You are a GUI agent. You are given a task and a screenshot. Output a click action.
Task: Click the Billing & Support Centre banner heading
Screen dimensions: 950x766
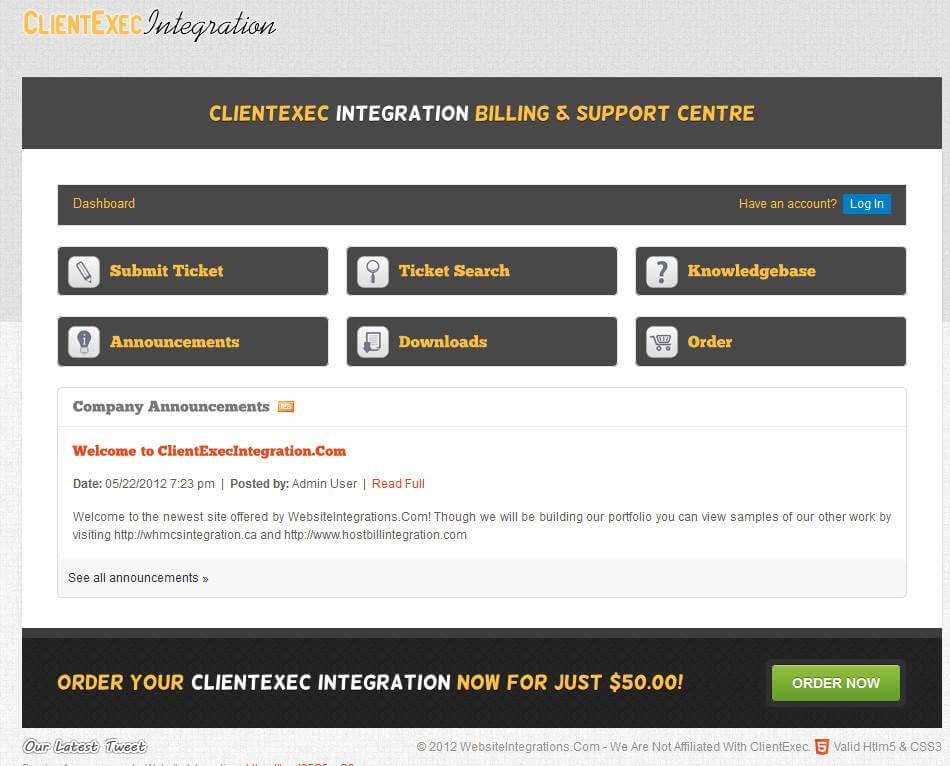click(x=482, y=113)
